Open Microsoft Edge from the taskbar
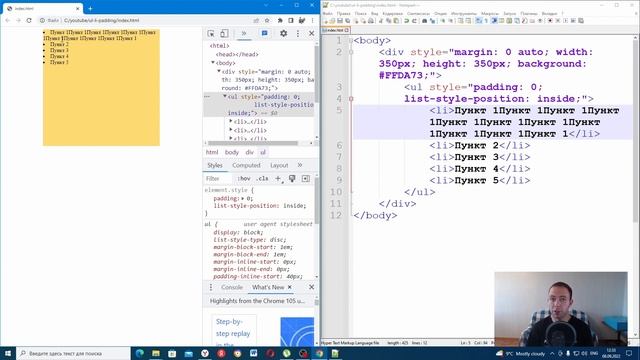The width and height of the screenshot is (640, 360). click(x=140, y=353)
